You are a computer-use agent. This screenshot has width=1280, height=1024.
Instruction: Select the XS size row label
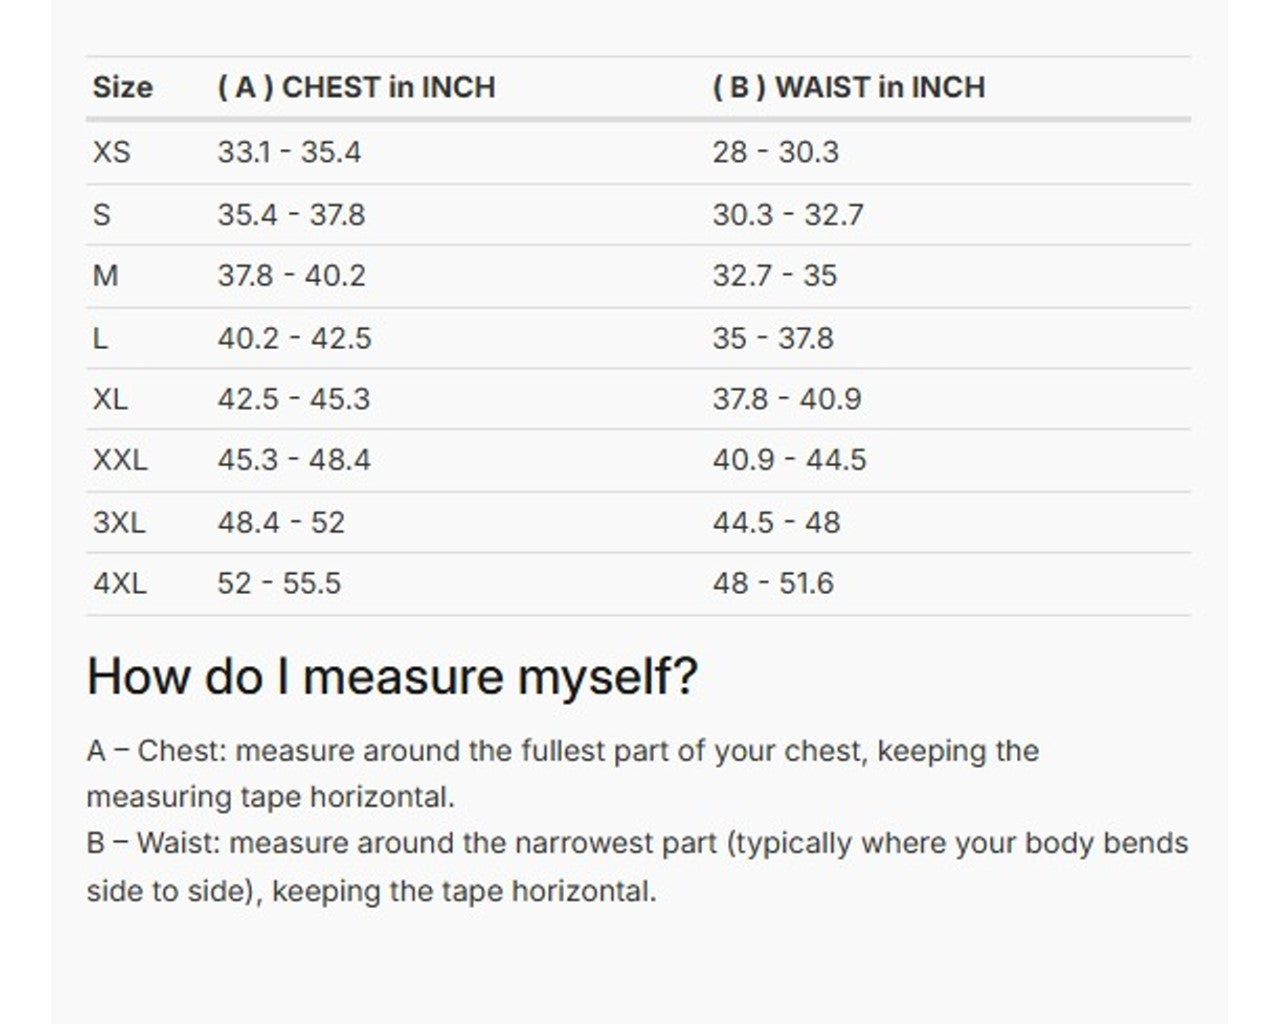coord(111,152)
